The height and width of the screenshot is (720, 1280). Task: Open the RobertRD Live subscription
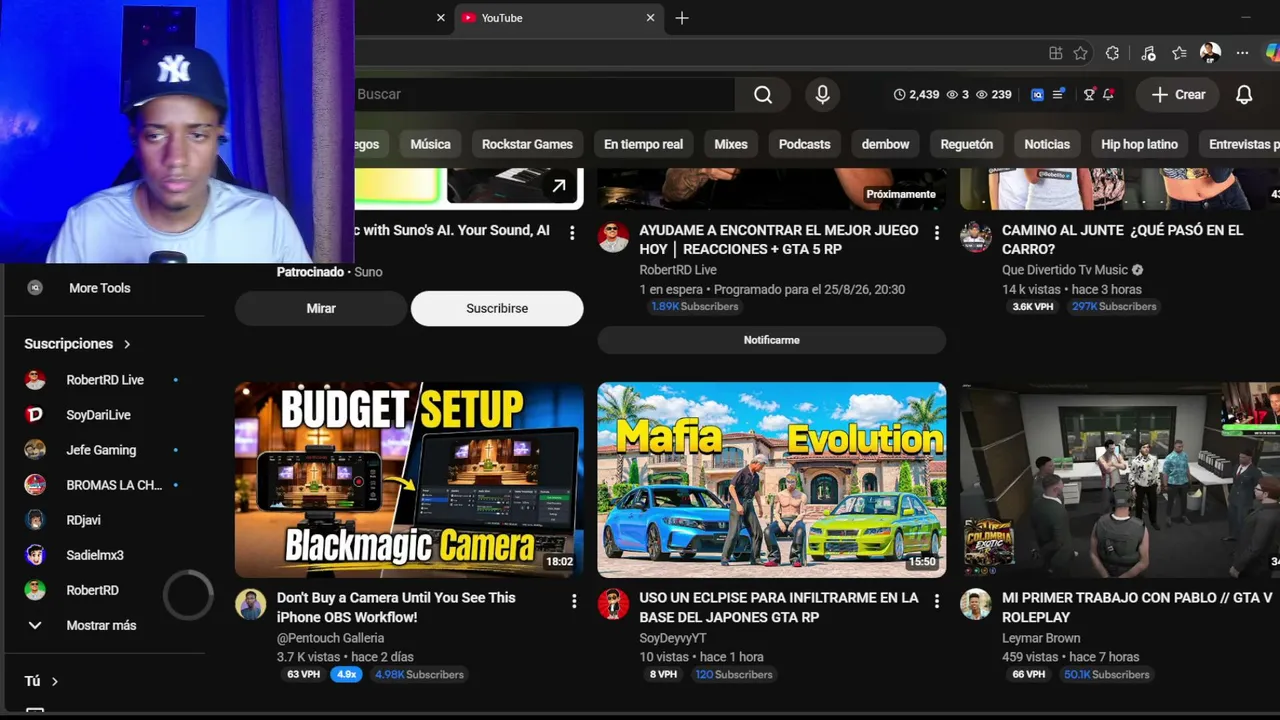105,380
